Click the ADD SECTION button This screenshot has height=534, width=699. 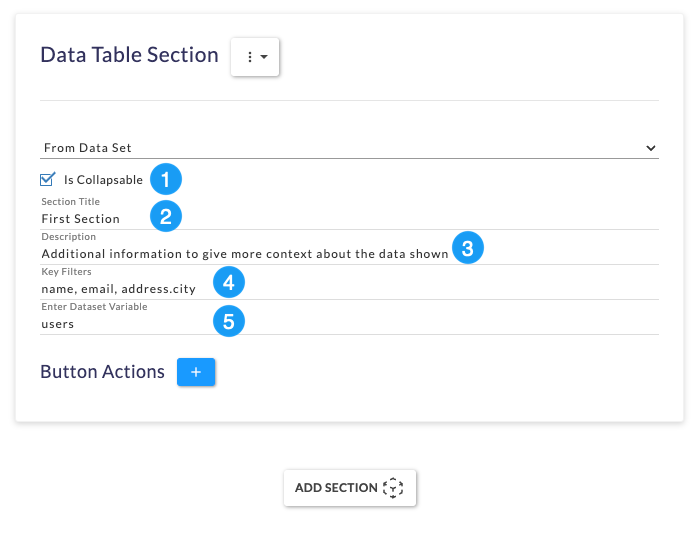(x=350, y=488)
